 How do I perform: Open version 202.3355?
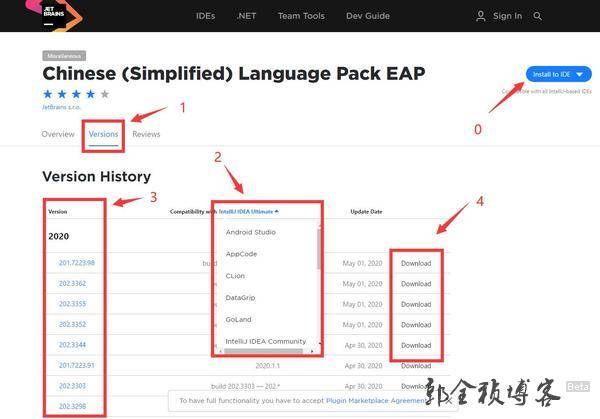pos(72,304)
